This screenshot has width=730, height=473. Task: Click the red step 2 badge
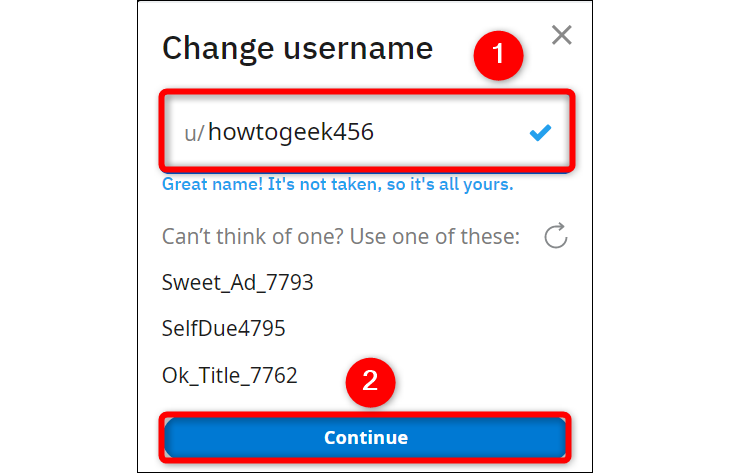click(x=370, y=381)
